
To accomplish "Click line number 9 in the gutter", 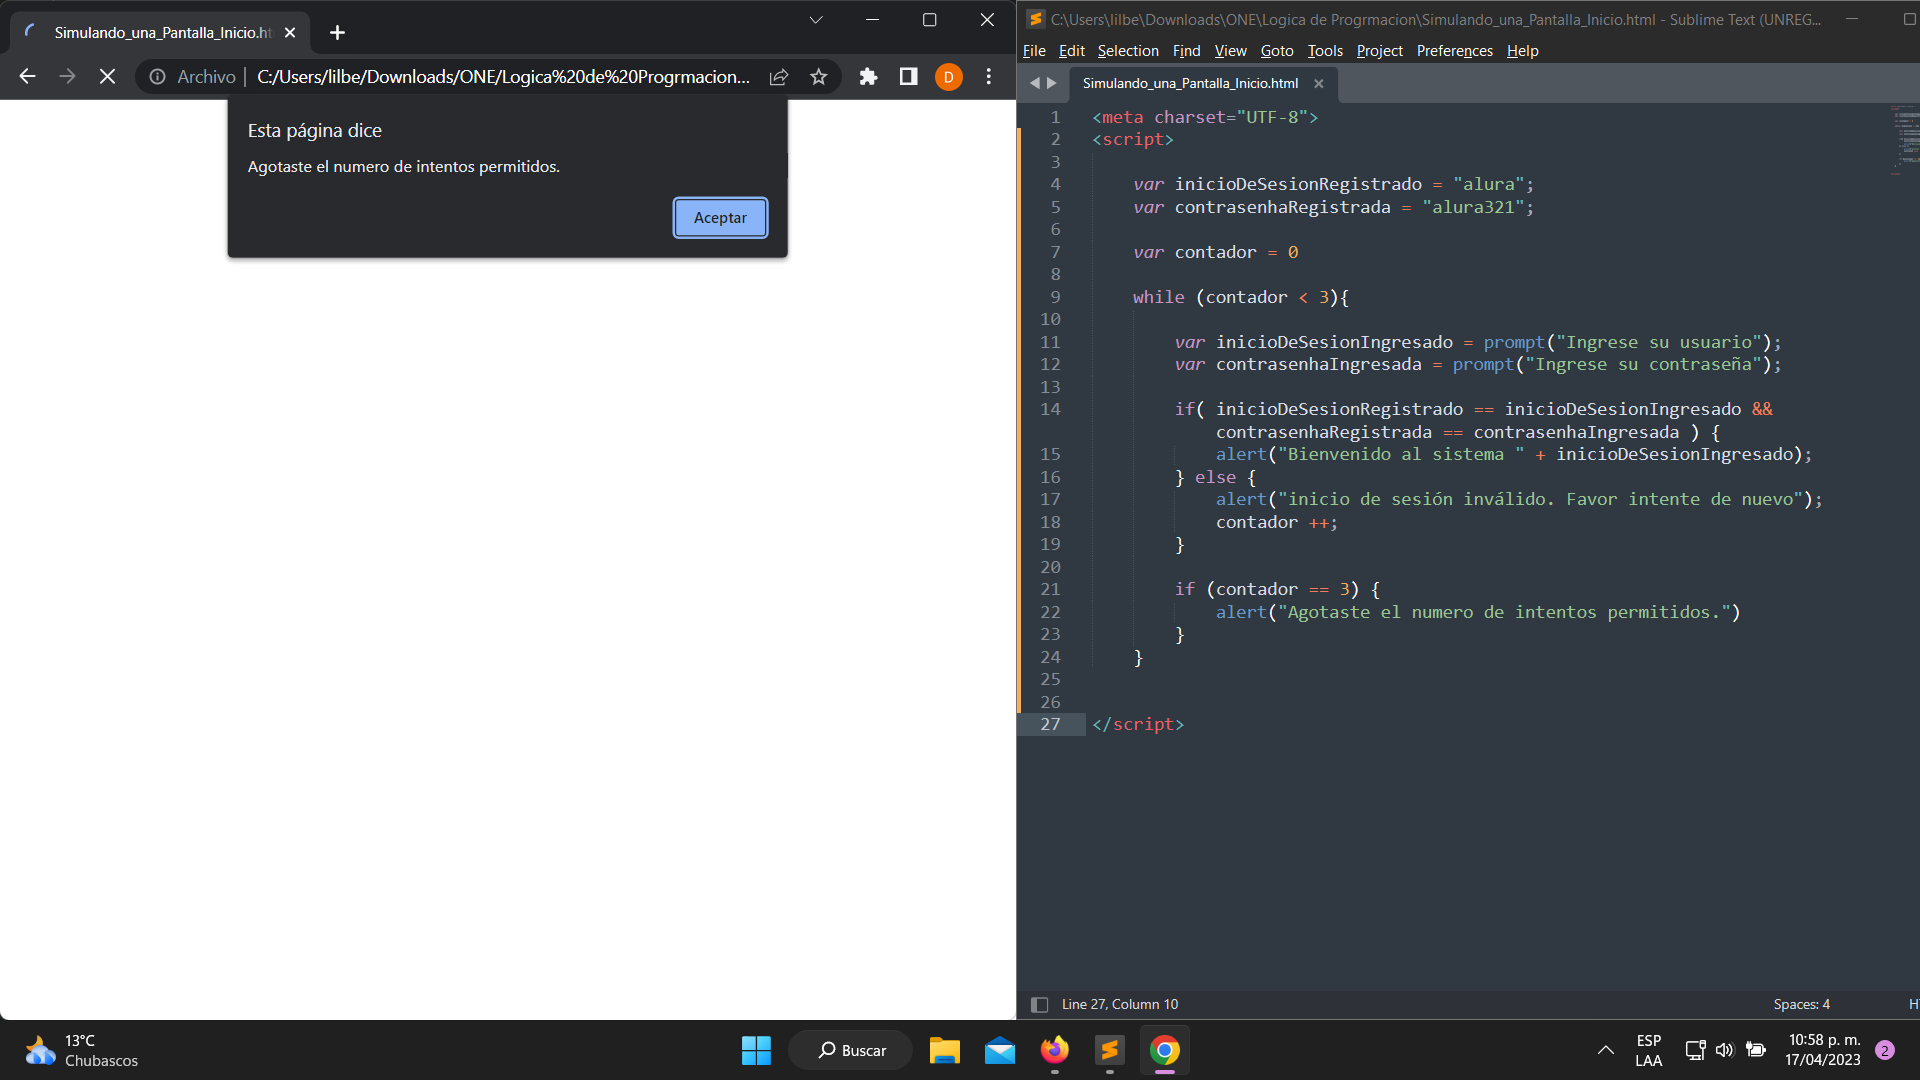I will [1055, 297].
